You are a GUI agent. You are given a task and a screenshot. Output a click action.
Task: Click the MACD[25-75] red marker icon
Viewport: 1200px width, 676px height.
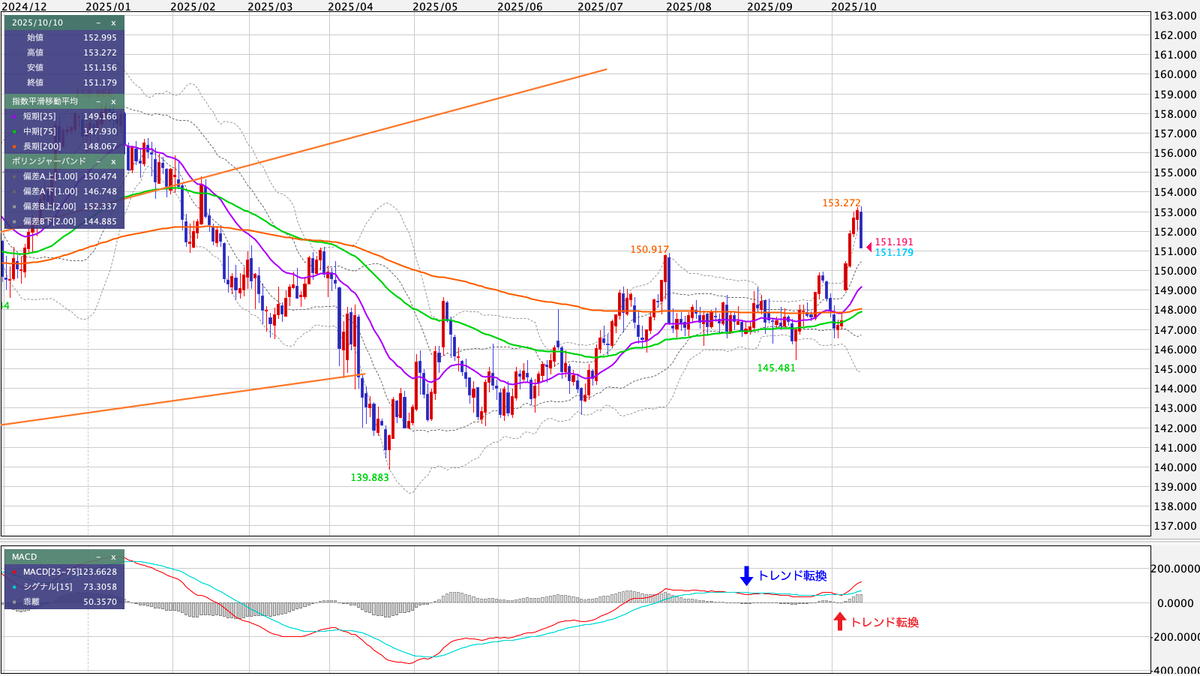point(14,572)
